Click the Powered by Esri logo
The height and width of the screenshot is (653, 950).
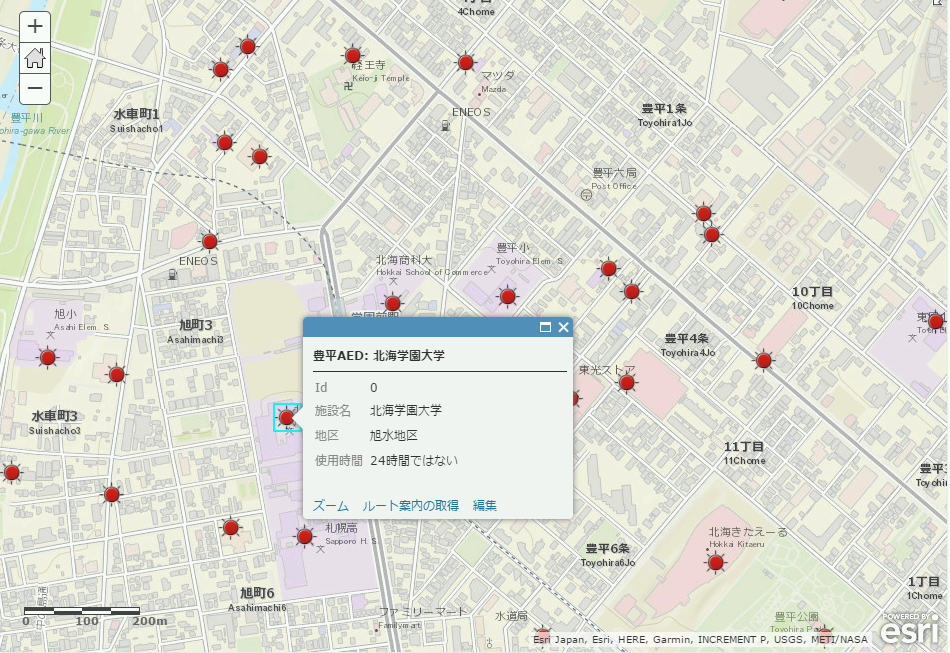tap(909, 628)
